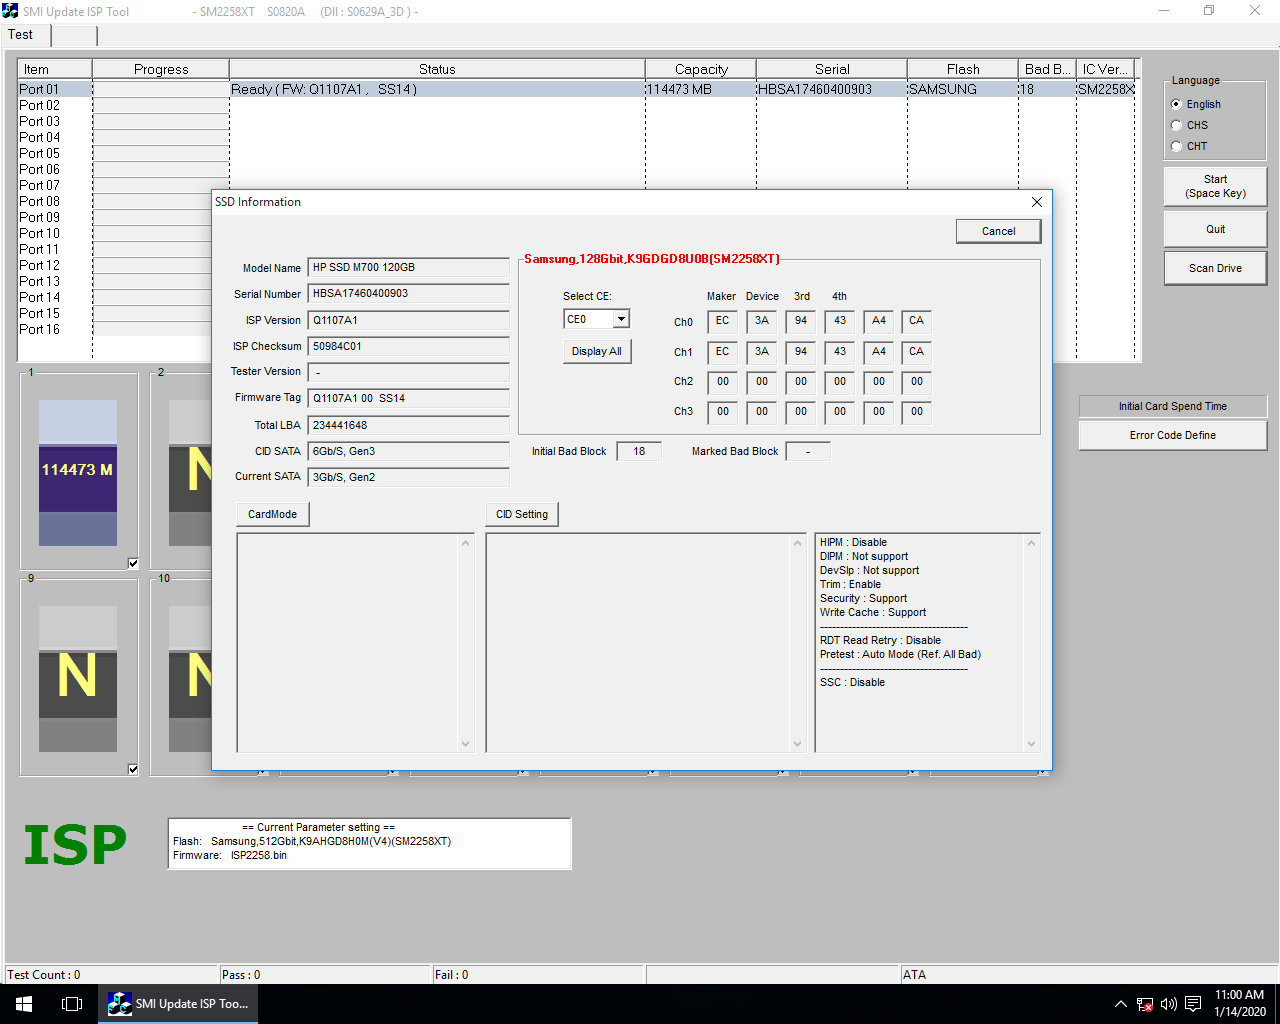The image size is (1280, 1024).
Task: Close the SSD Information dialog
Action: 1037,202
